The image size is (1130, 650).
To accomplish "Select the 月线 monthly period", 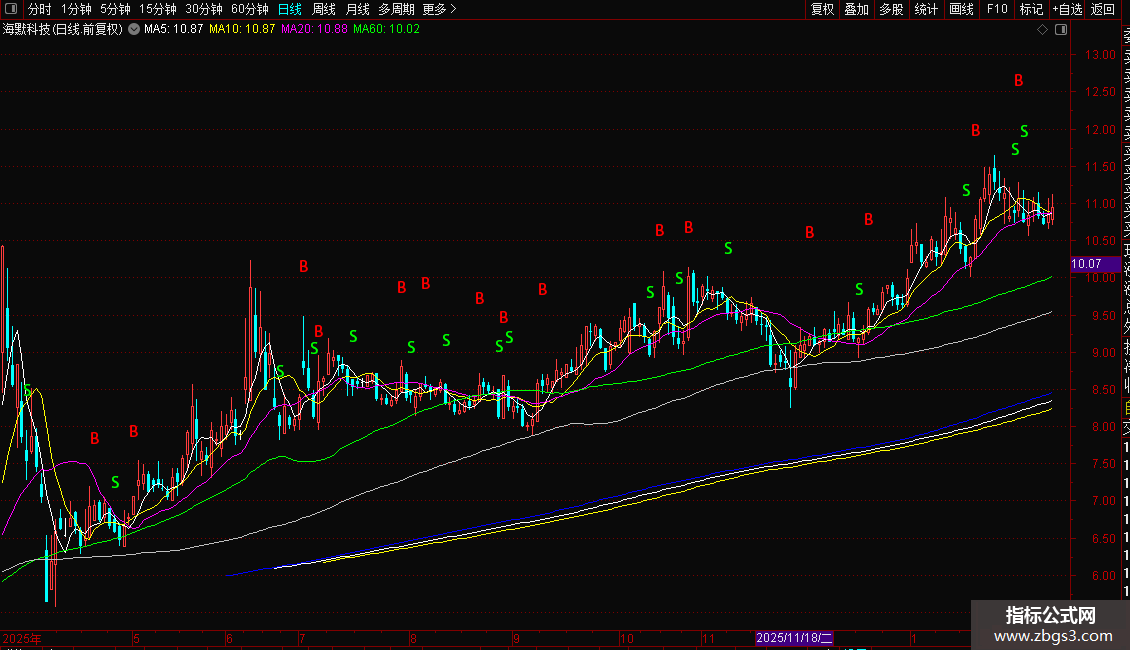I will click(x=357, y=9).
